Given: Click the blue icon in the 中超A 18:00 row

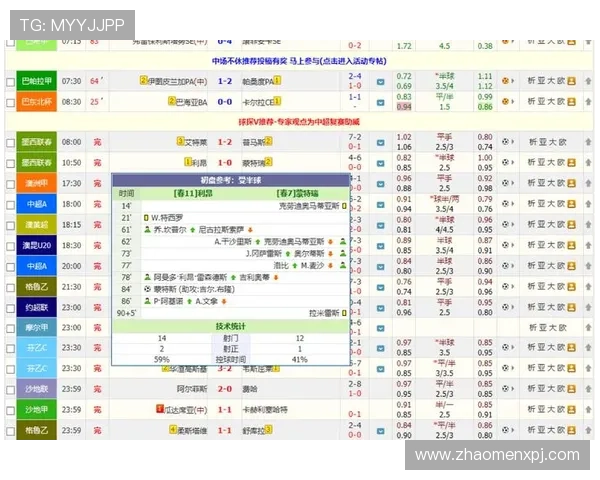Looking at the screenshot, I should tap(380, 204).
